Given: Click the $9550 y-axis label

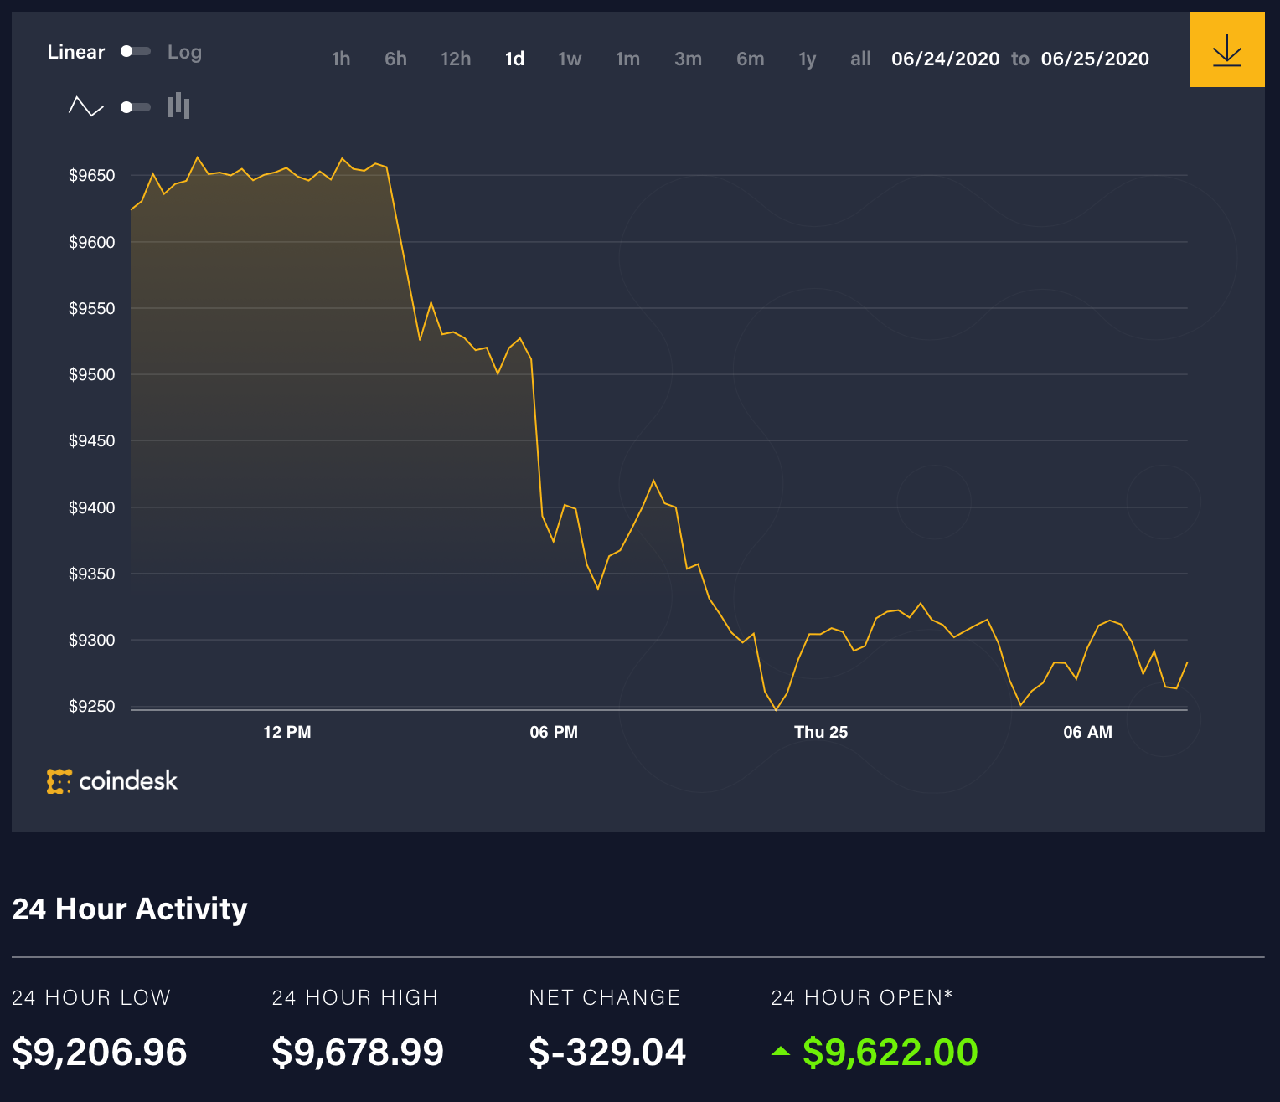Looking at the screenshot, I should pos(92,309).
